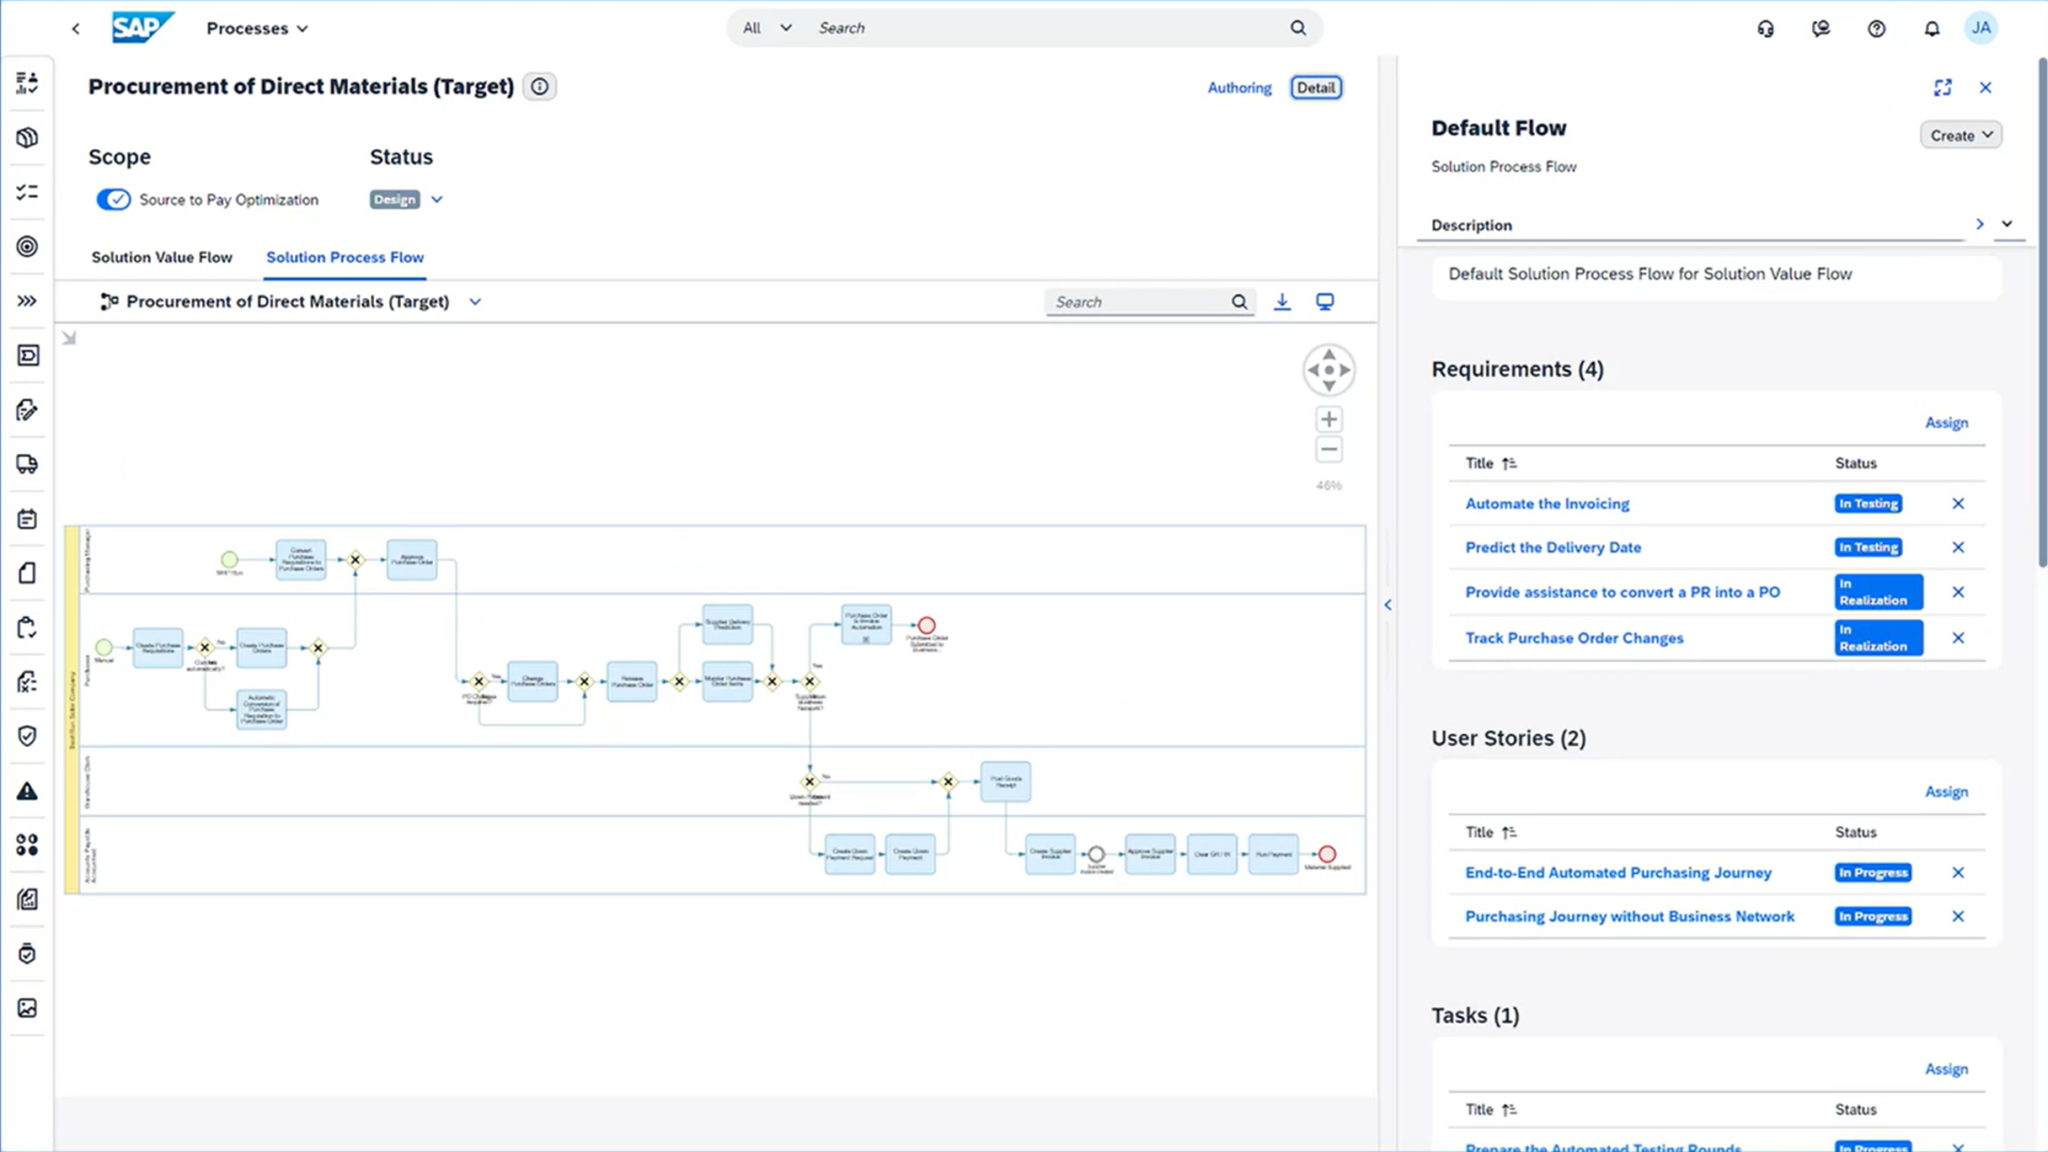This screenshot has height=1152, width=2048.
Task: Toggle the Source to Pay Optimization scope switch
Action: (x=114, y=199)
